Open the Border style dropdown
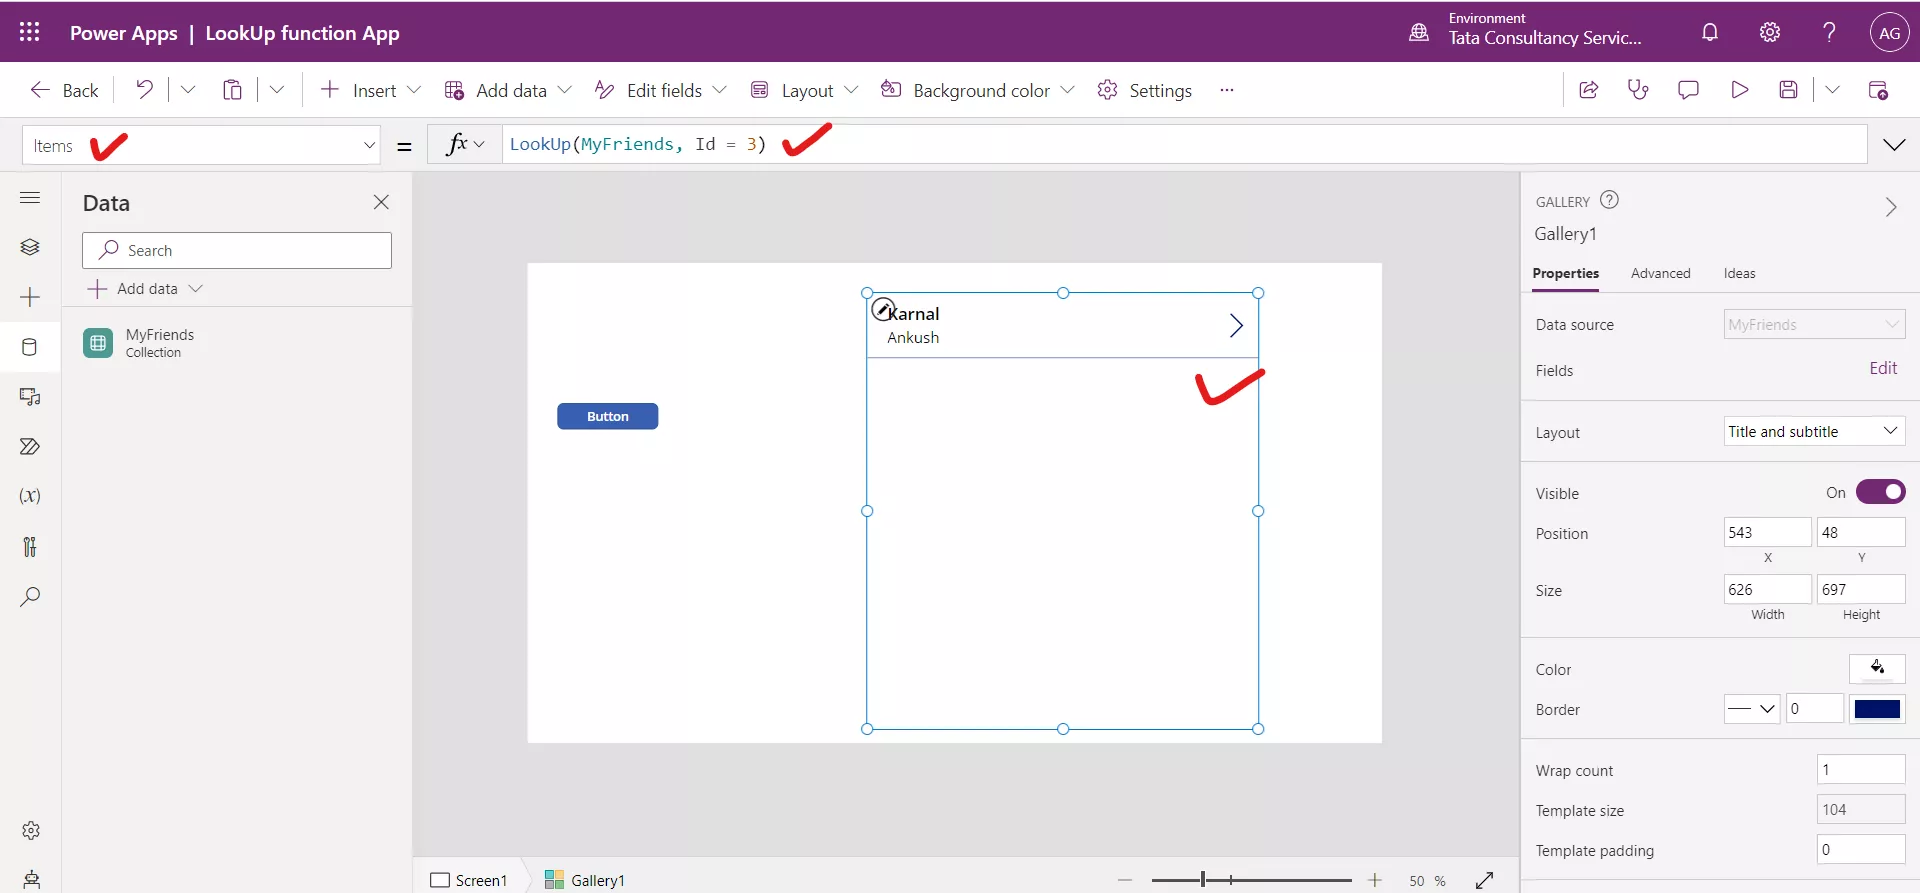 (x=1752, y=708)
